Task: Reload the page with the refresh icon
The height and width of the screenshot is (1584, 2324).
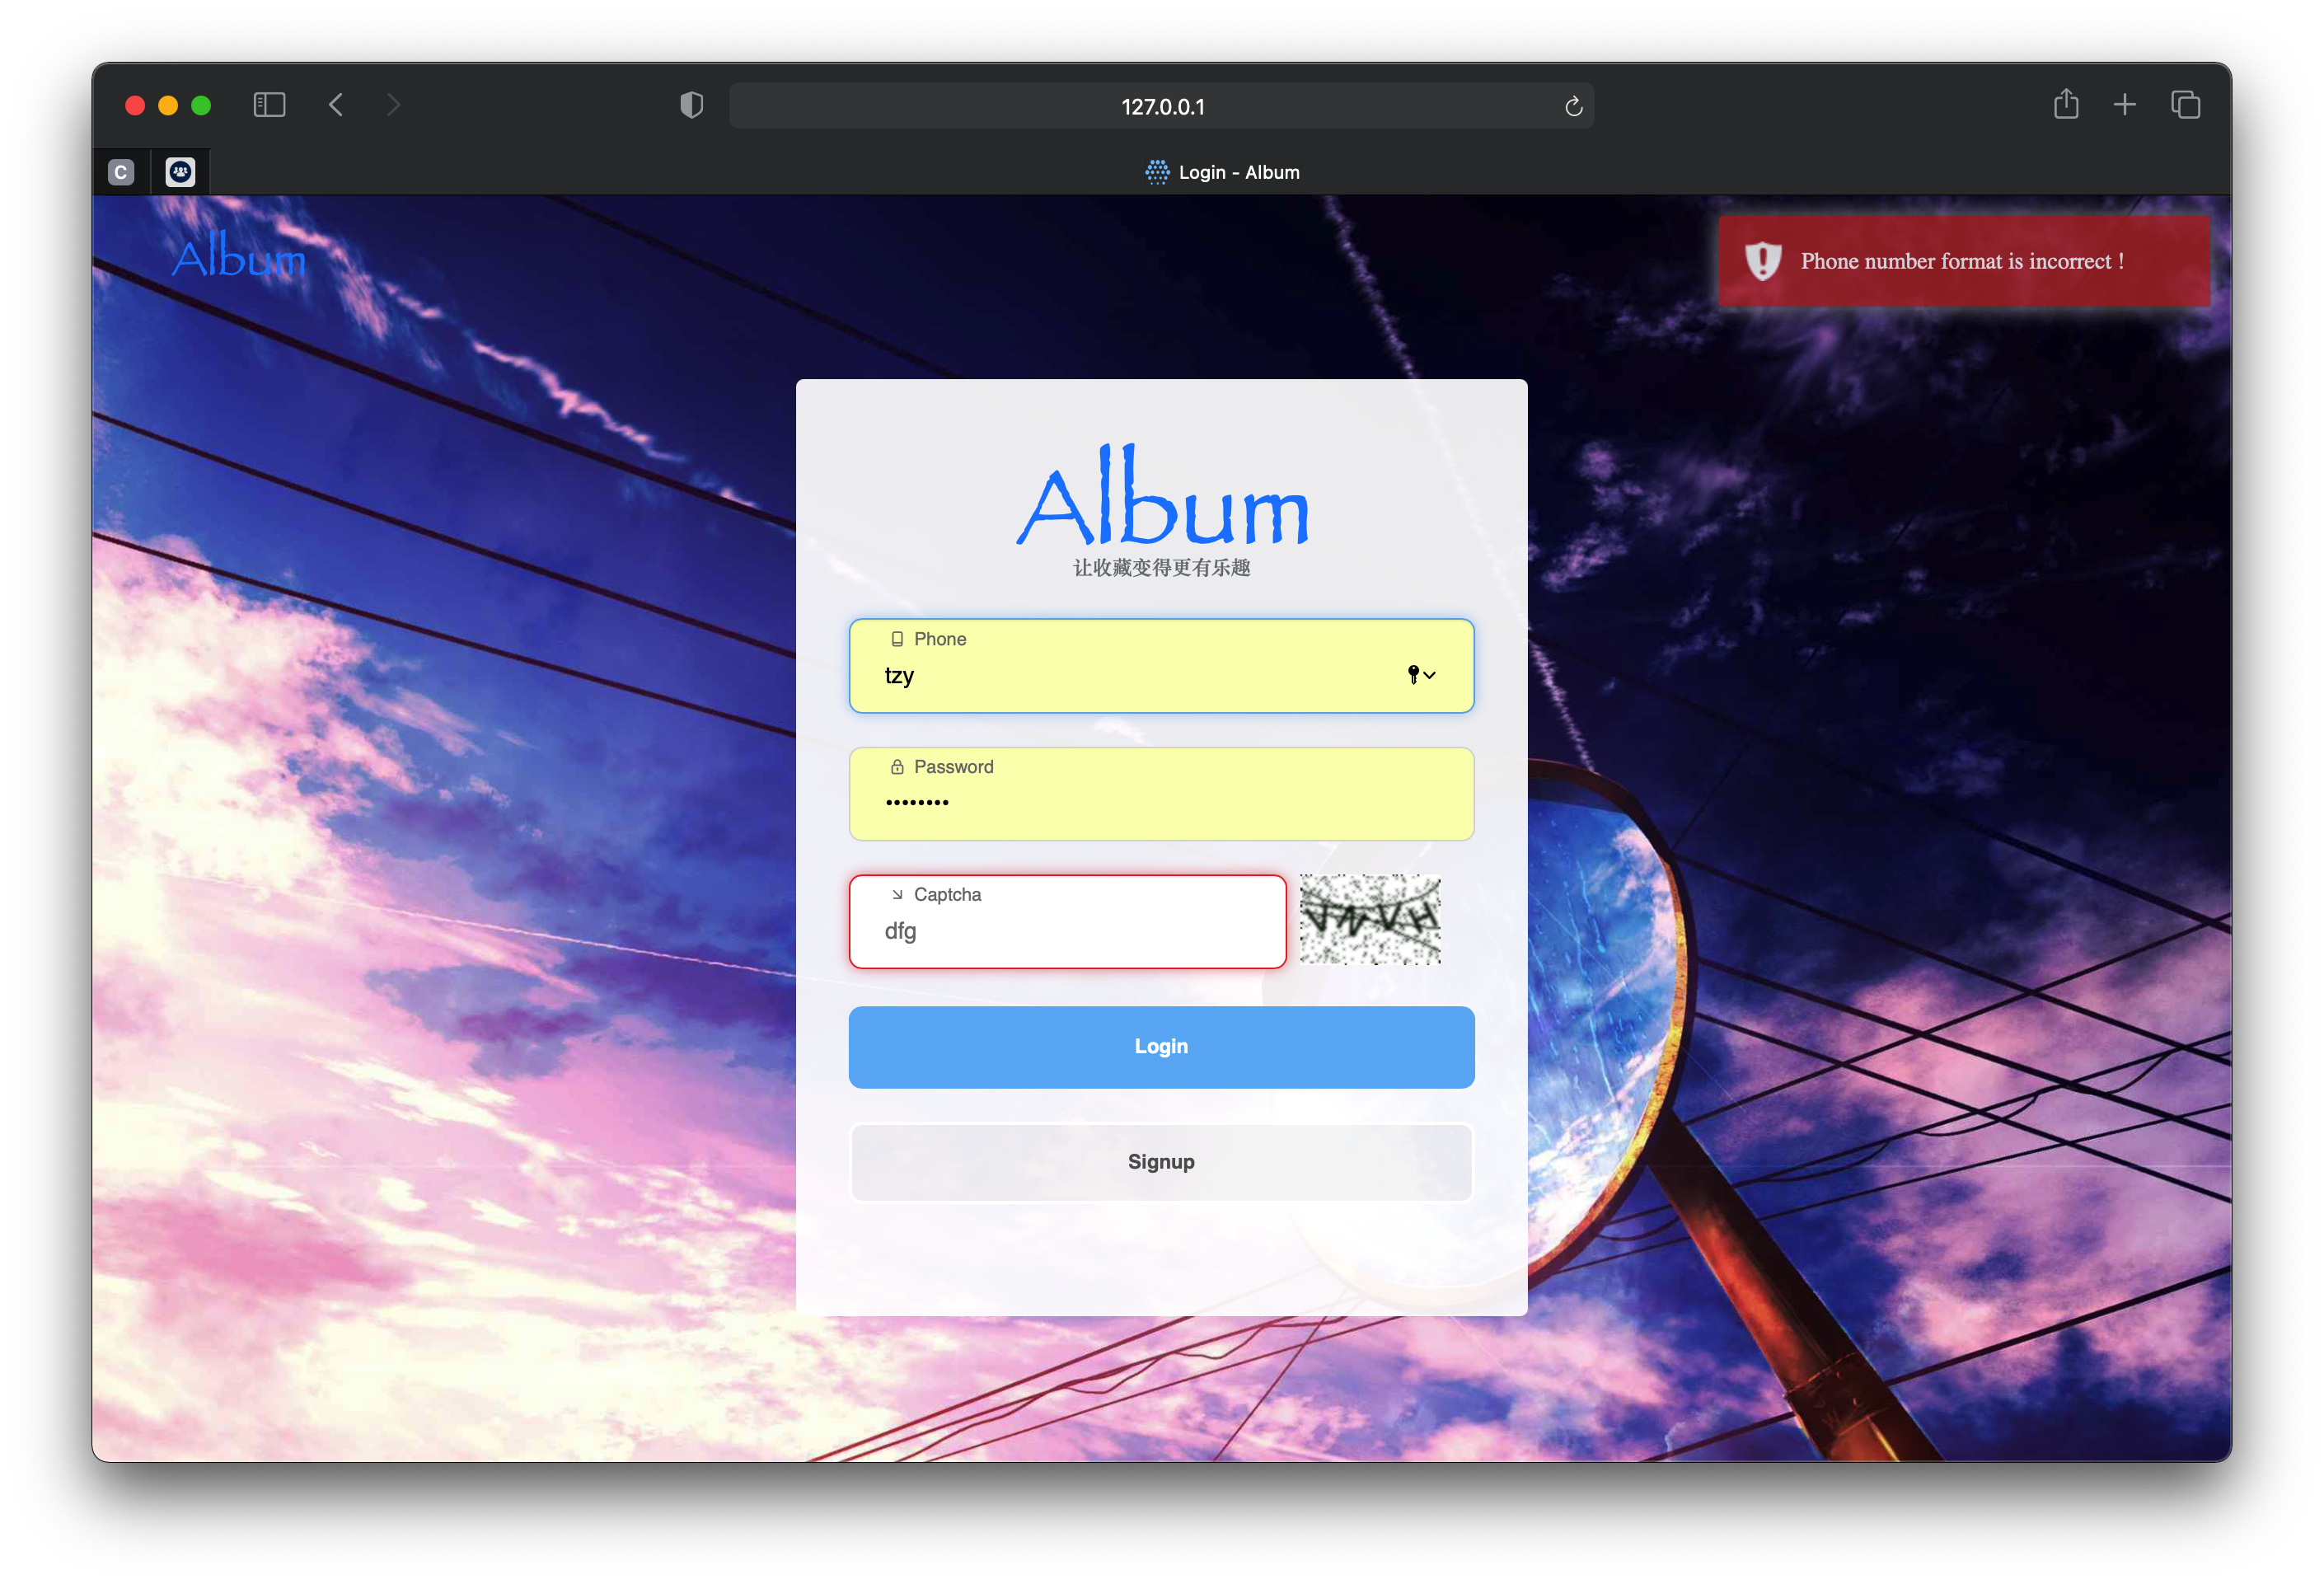Action: [x=1573, y=106]
